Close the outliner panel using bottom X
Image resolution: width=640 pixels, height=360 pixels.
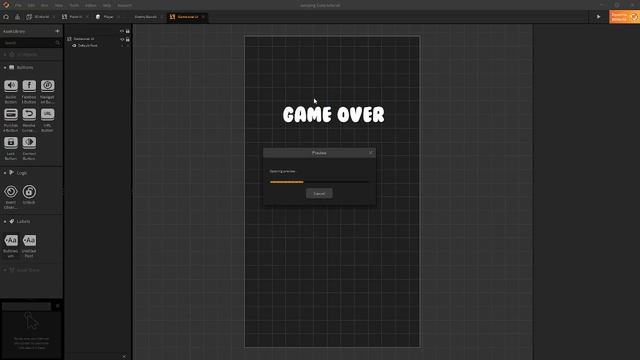click(x=124, y=356)
